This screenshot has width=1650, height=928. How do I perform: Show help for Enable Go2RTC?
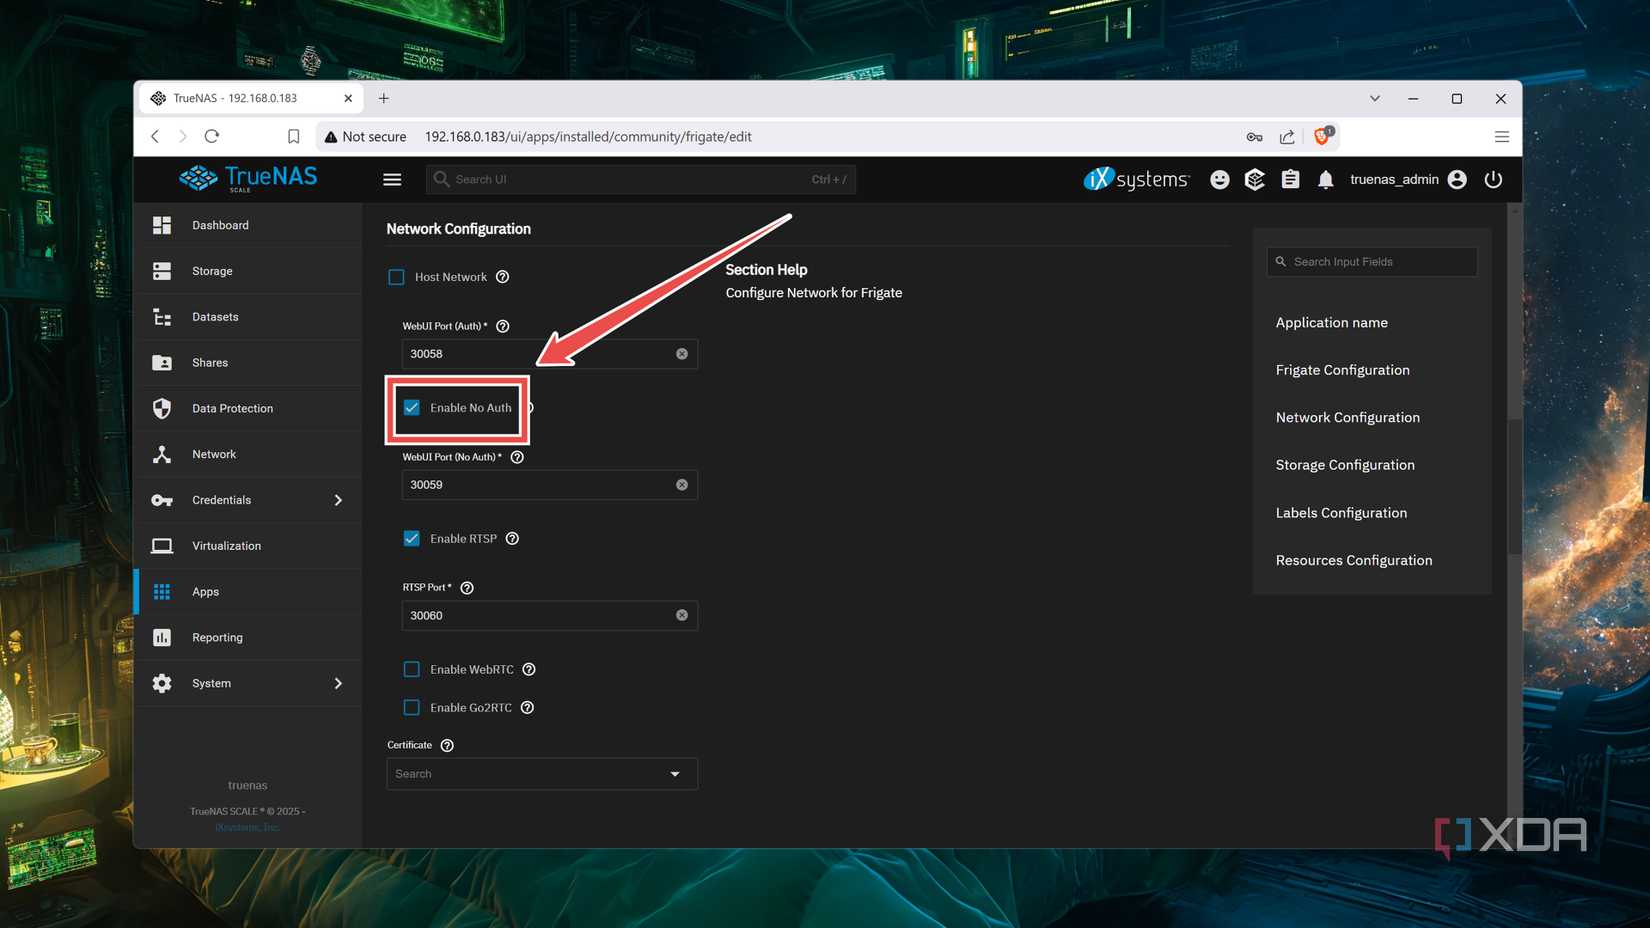(527, 708)
